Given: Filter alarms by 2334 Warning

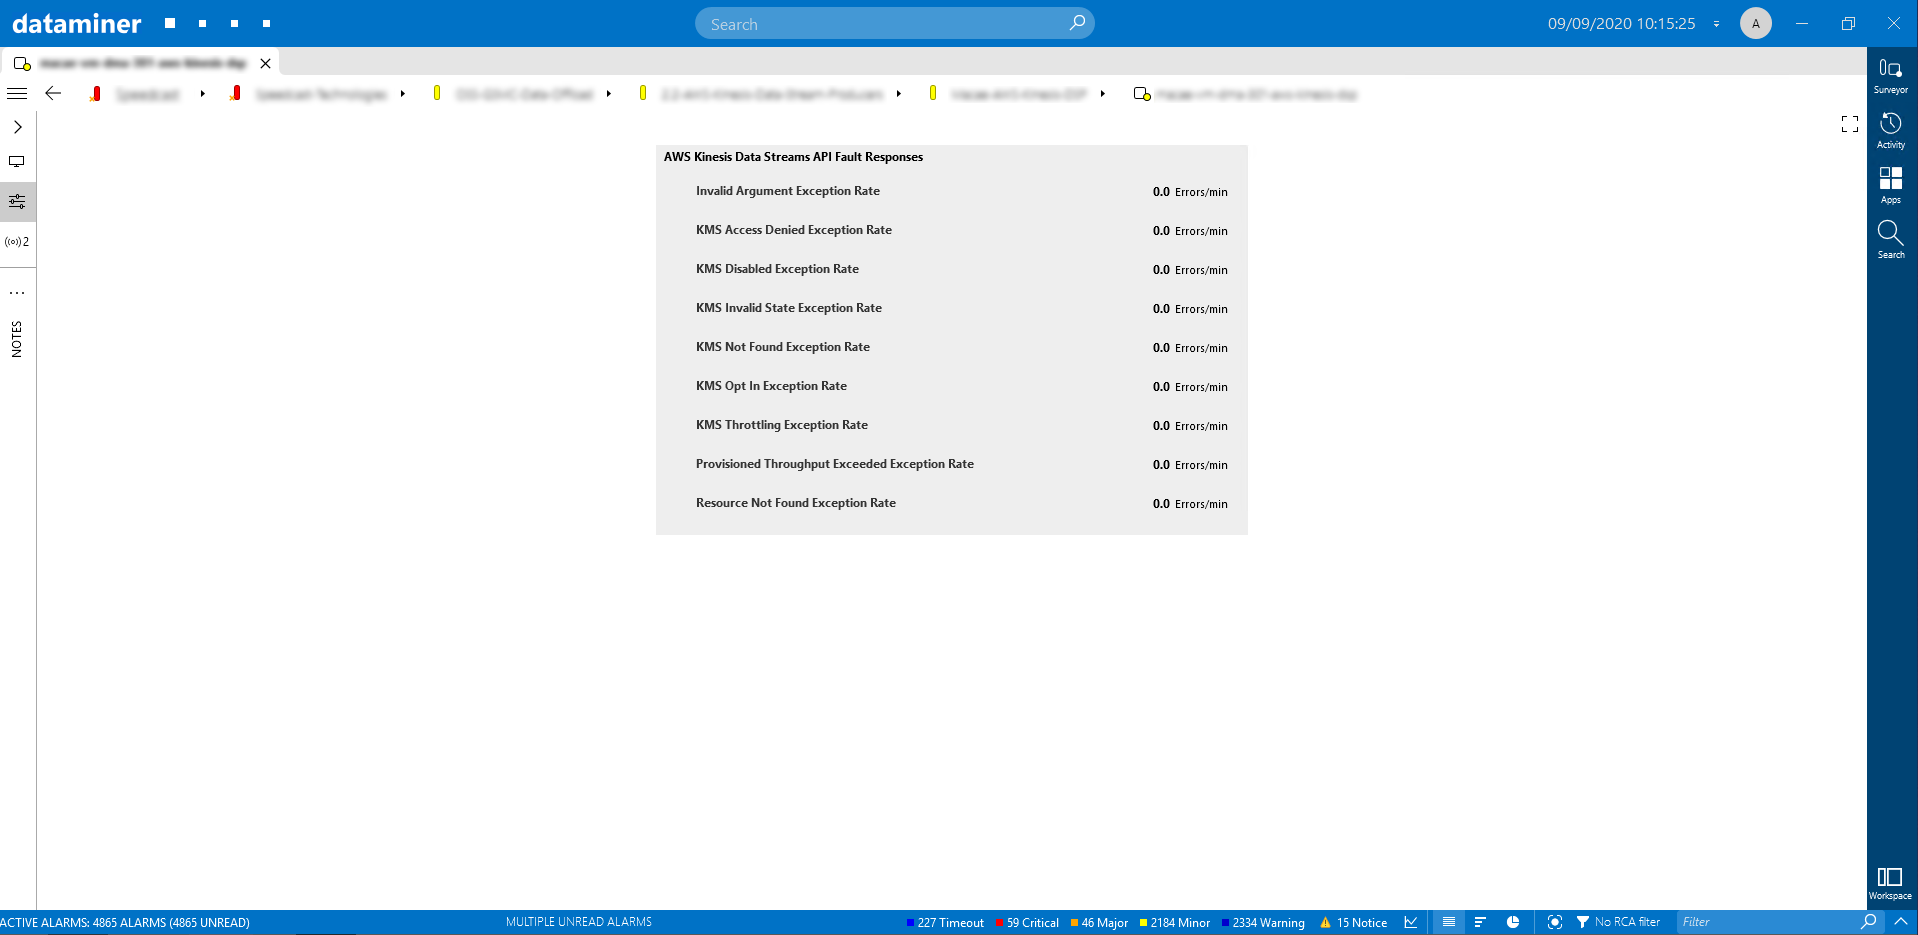Looking at the screenshot, I should (1263, 923).
